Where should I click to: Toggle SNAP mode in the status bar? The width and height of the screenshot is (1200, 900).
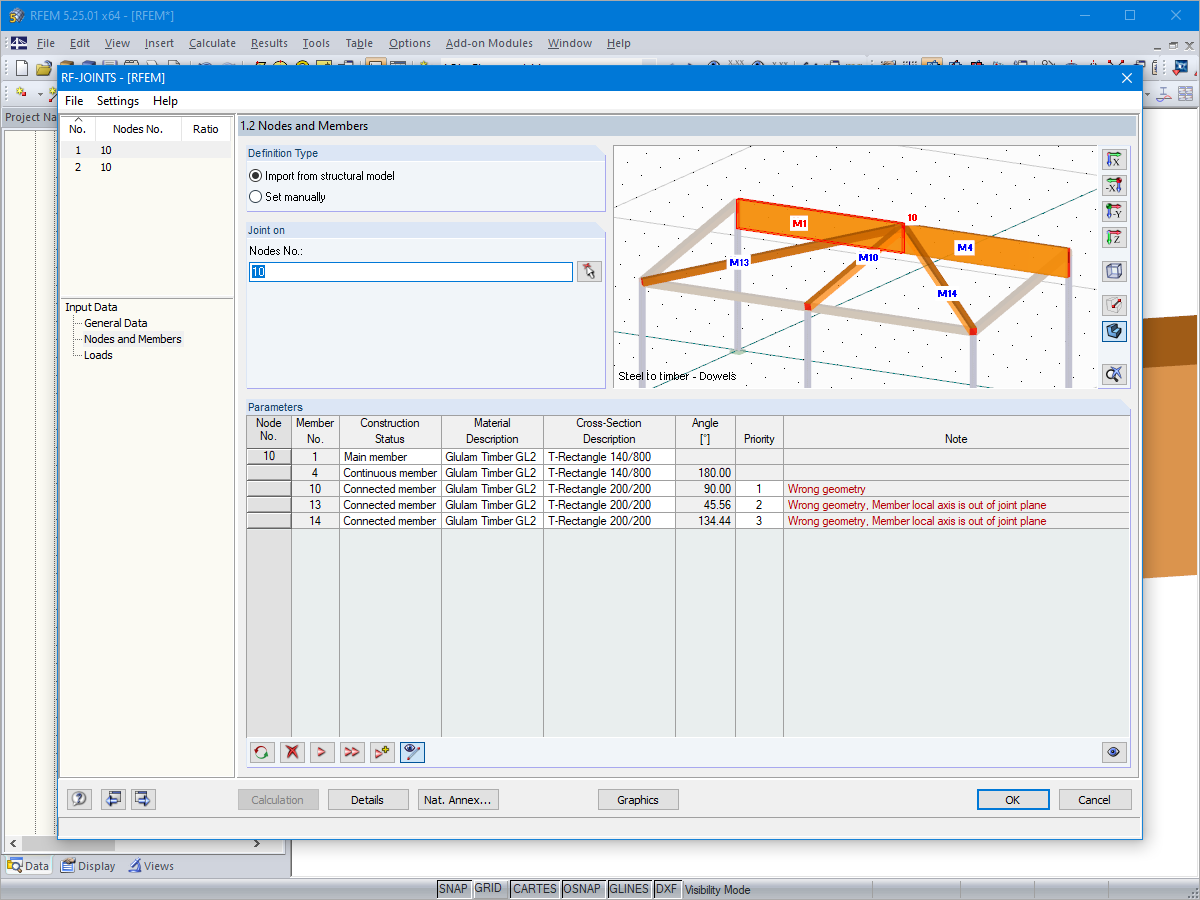pyautogui.click(x=453, y=888)
